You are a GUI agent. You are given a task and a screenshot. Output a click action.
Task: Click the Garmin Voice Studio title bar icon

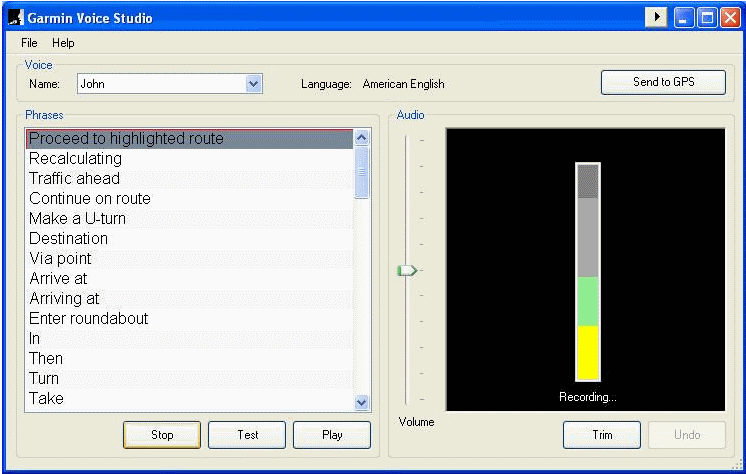click(15, 18)
